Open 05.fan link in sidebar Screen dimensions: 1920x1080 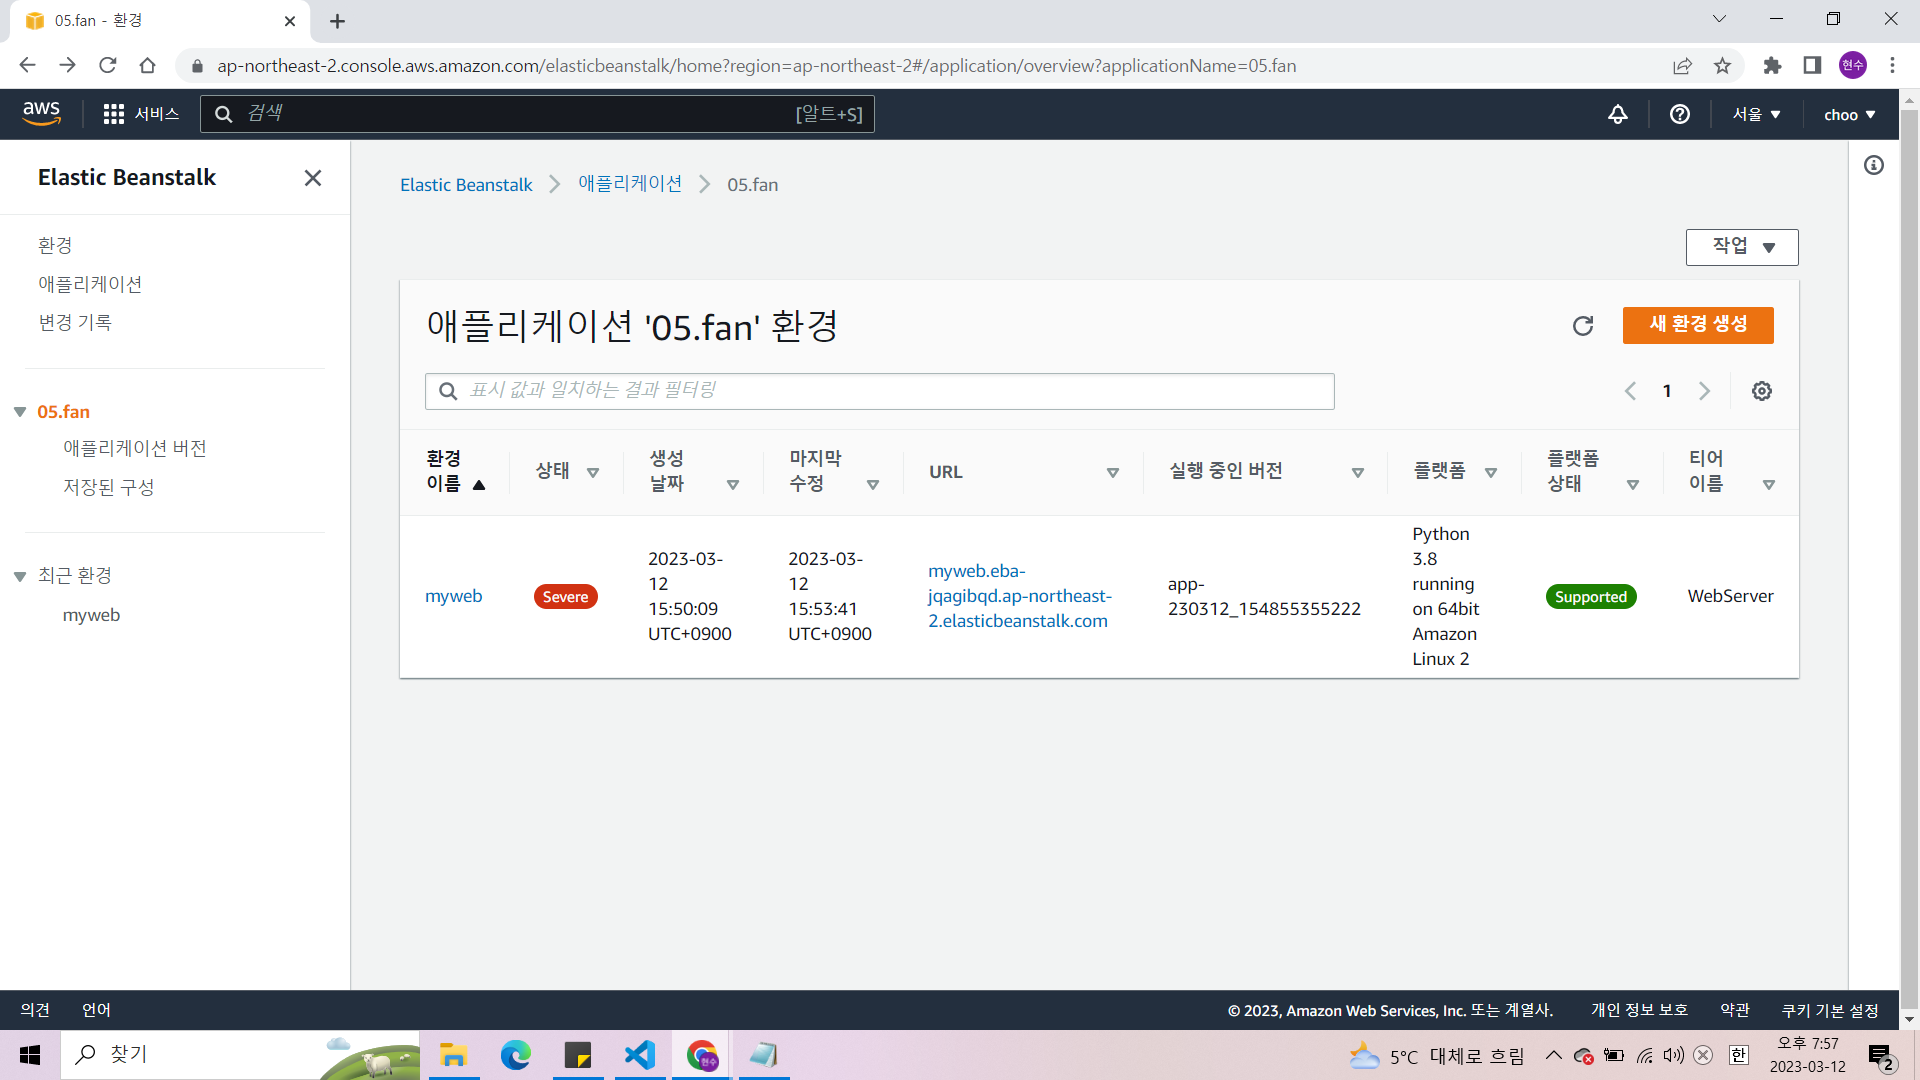click(63, 412)
